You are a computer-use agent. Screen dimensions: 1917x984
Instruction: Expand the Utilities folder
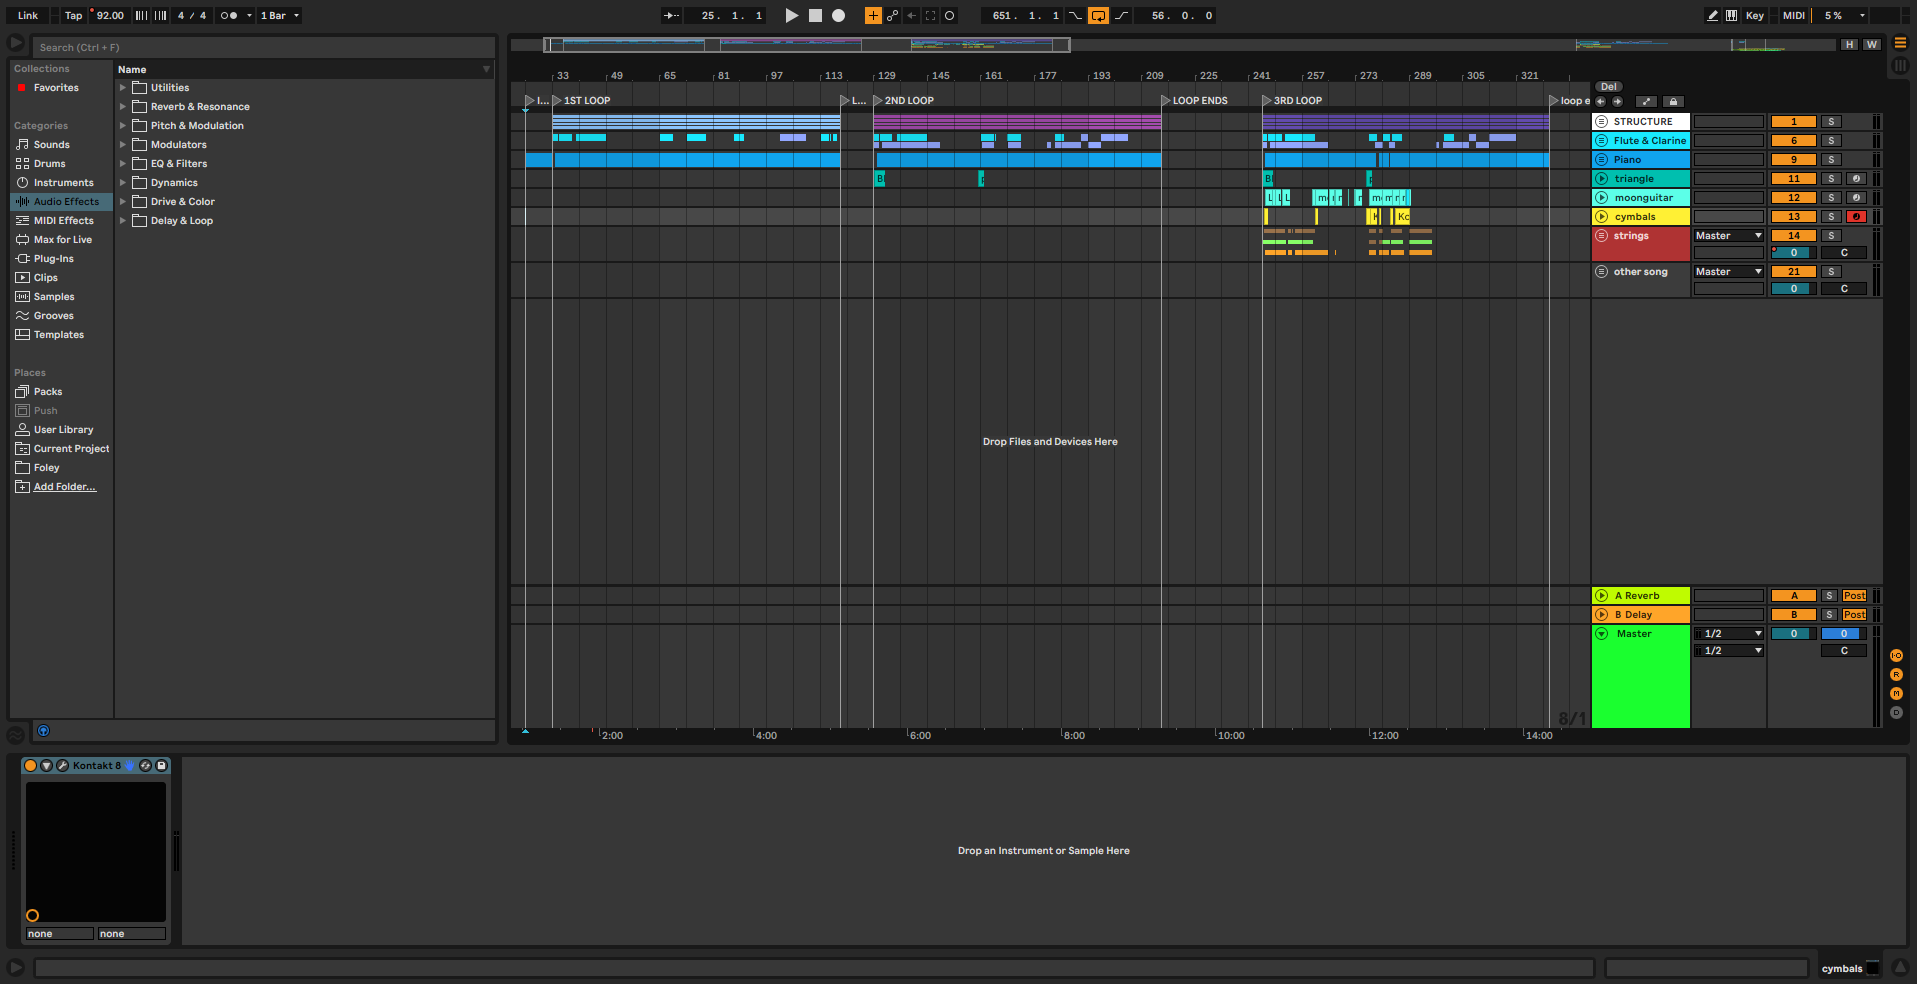coord(123,88)
